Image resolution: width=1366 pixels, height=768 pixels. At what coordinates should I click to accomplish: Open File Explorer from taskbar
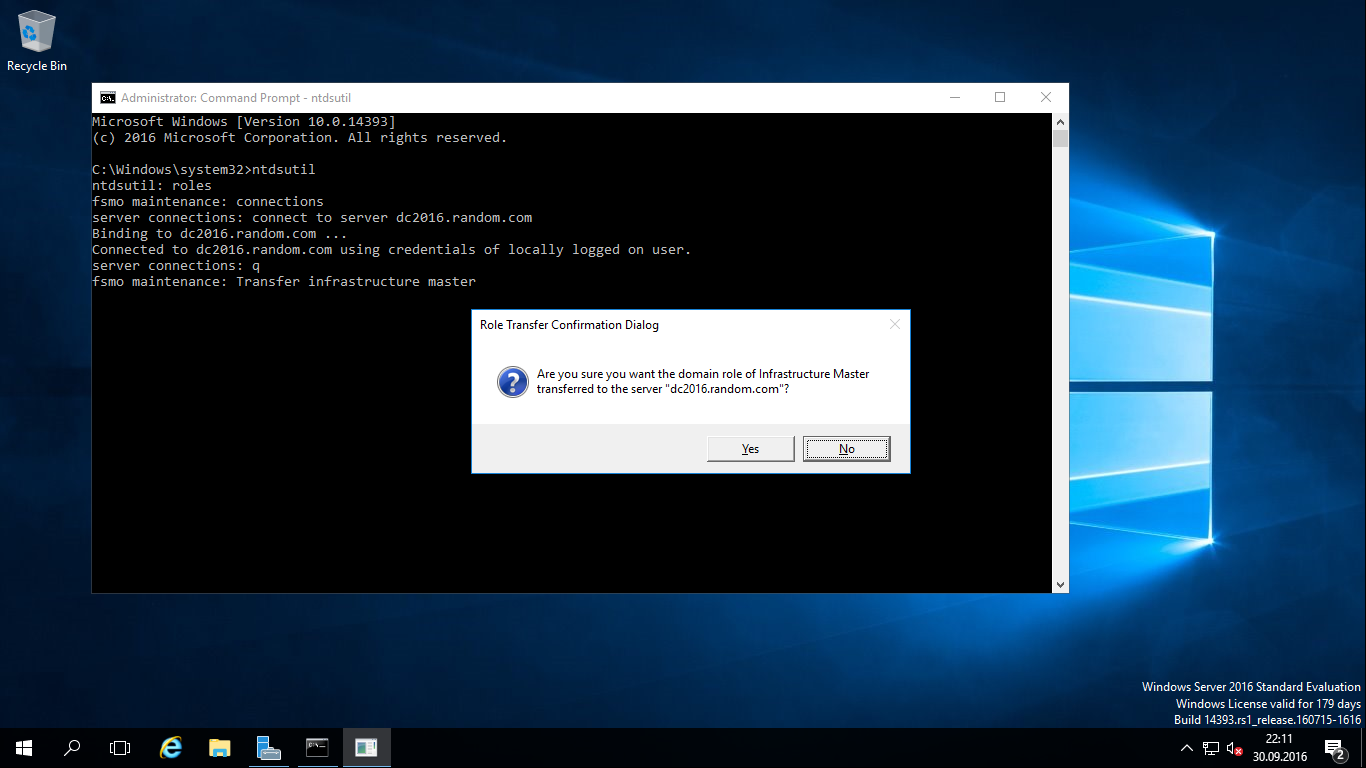[x=220, y=748]
